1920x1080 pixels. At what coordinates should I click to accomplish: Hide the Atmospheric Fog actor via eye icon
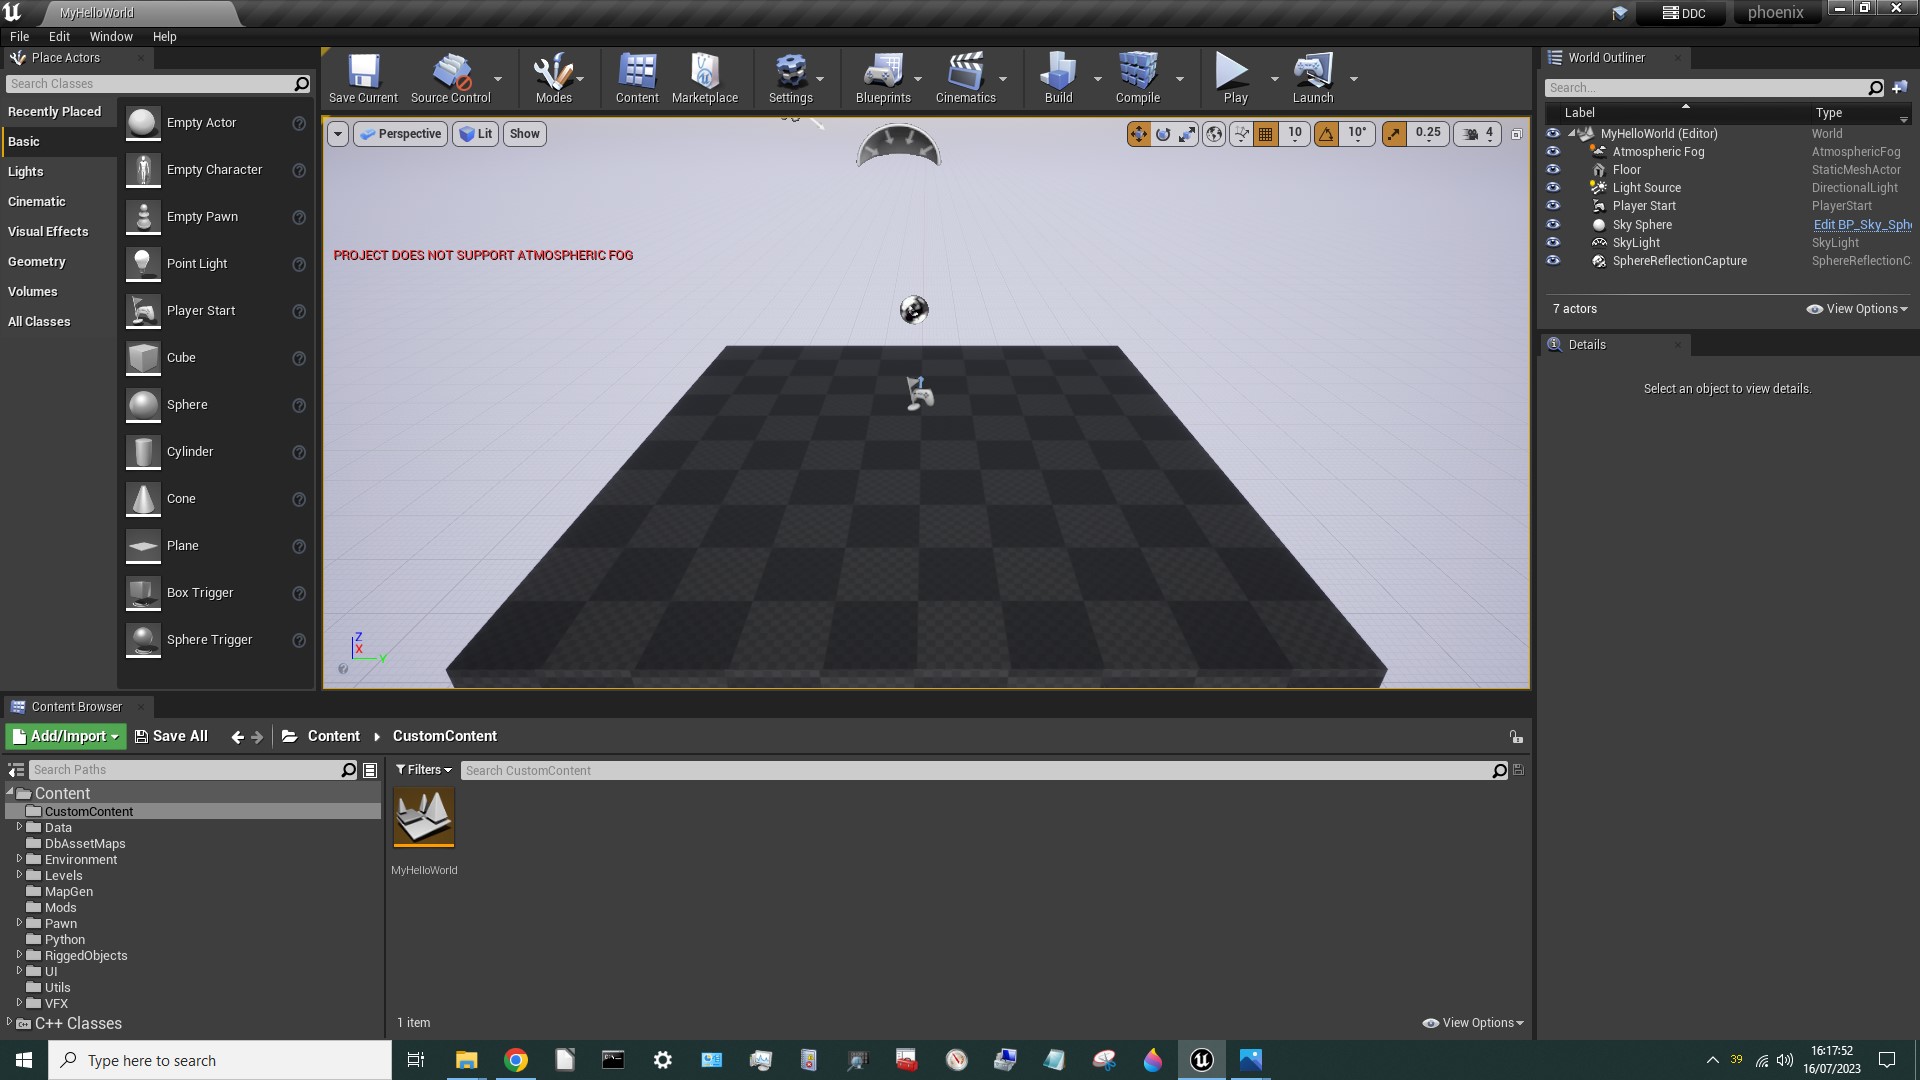[x=1553, y=152]
